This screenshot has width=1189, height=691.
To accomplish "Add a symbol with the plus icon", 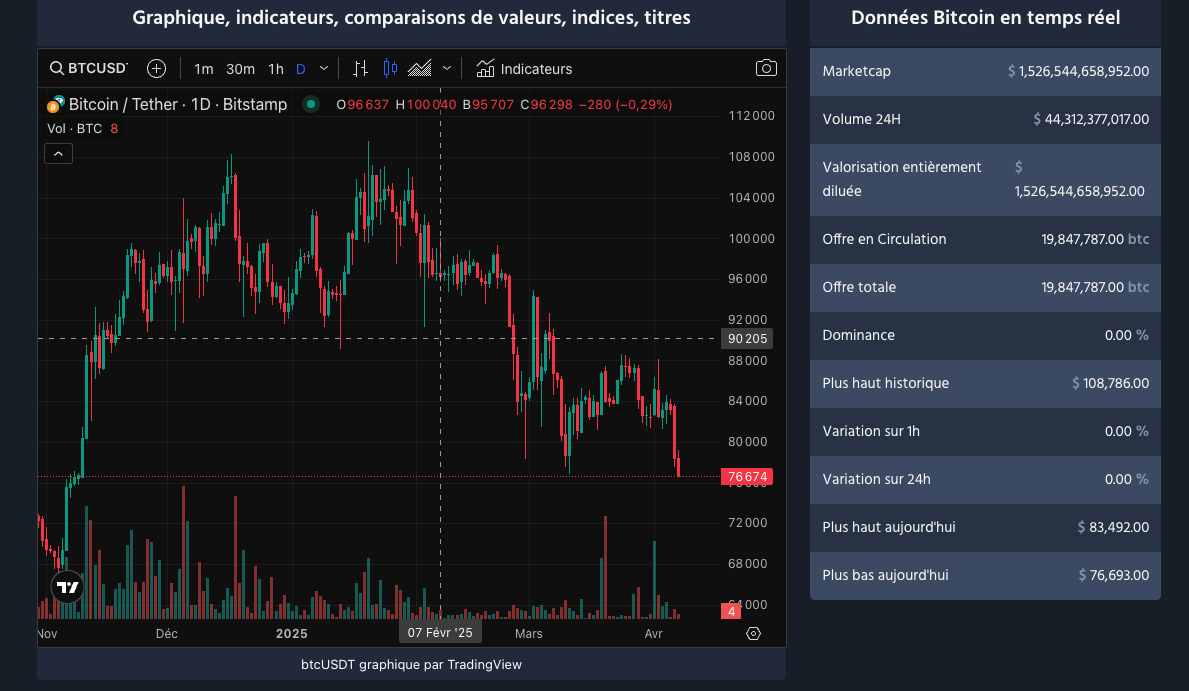I will coord(156,68).
